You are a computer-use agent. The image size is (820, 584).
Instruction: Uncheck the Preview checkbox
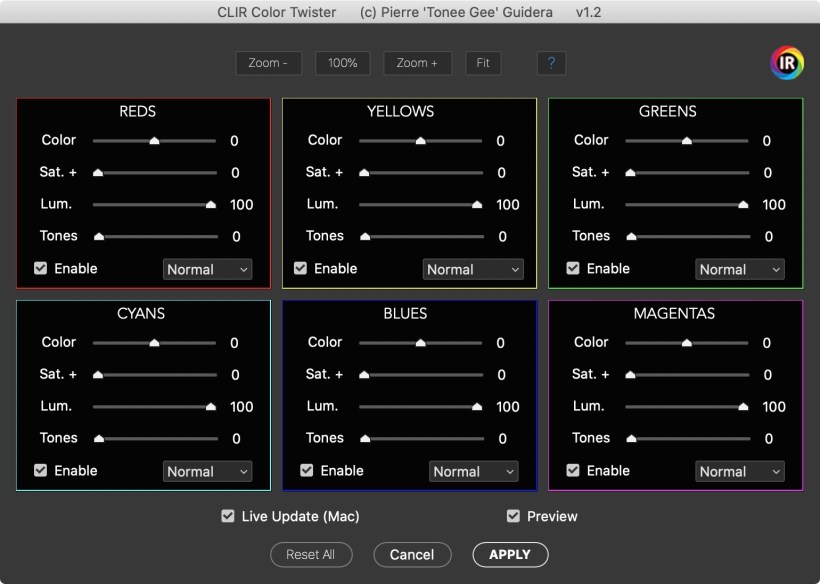(x=513, y=516)
